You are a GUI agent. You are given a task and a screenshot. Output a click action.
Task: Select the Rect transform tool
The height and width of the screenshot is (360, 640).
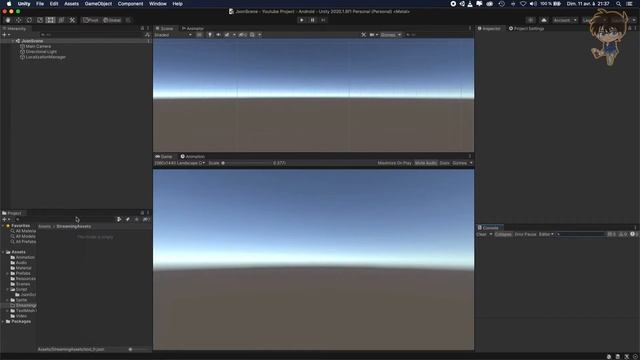point(50,20)
